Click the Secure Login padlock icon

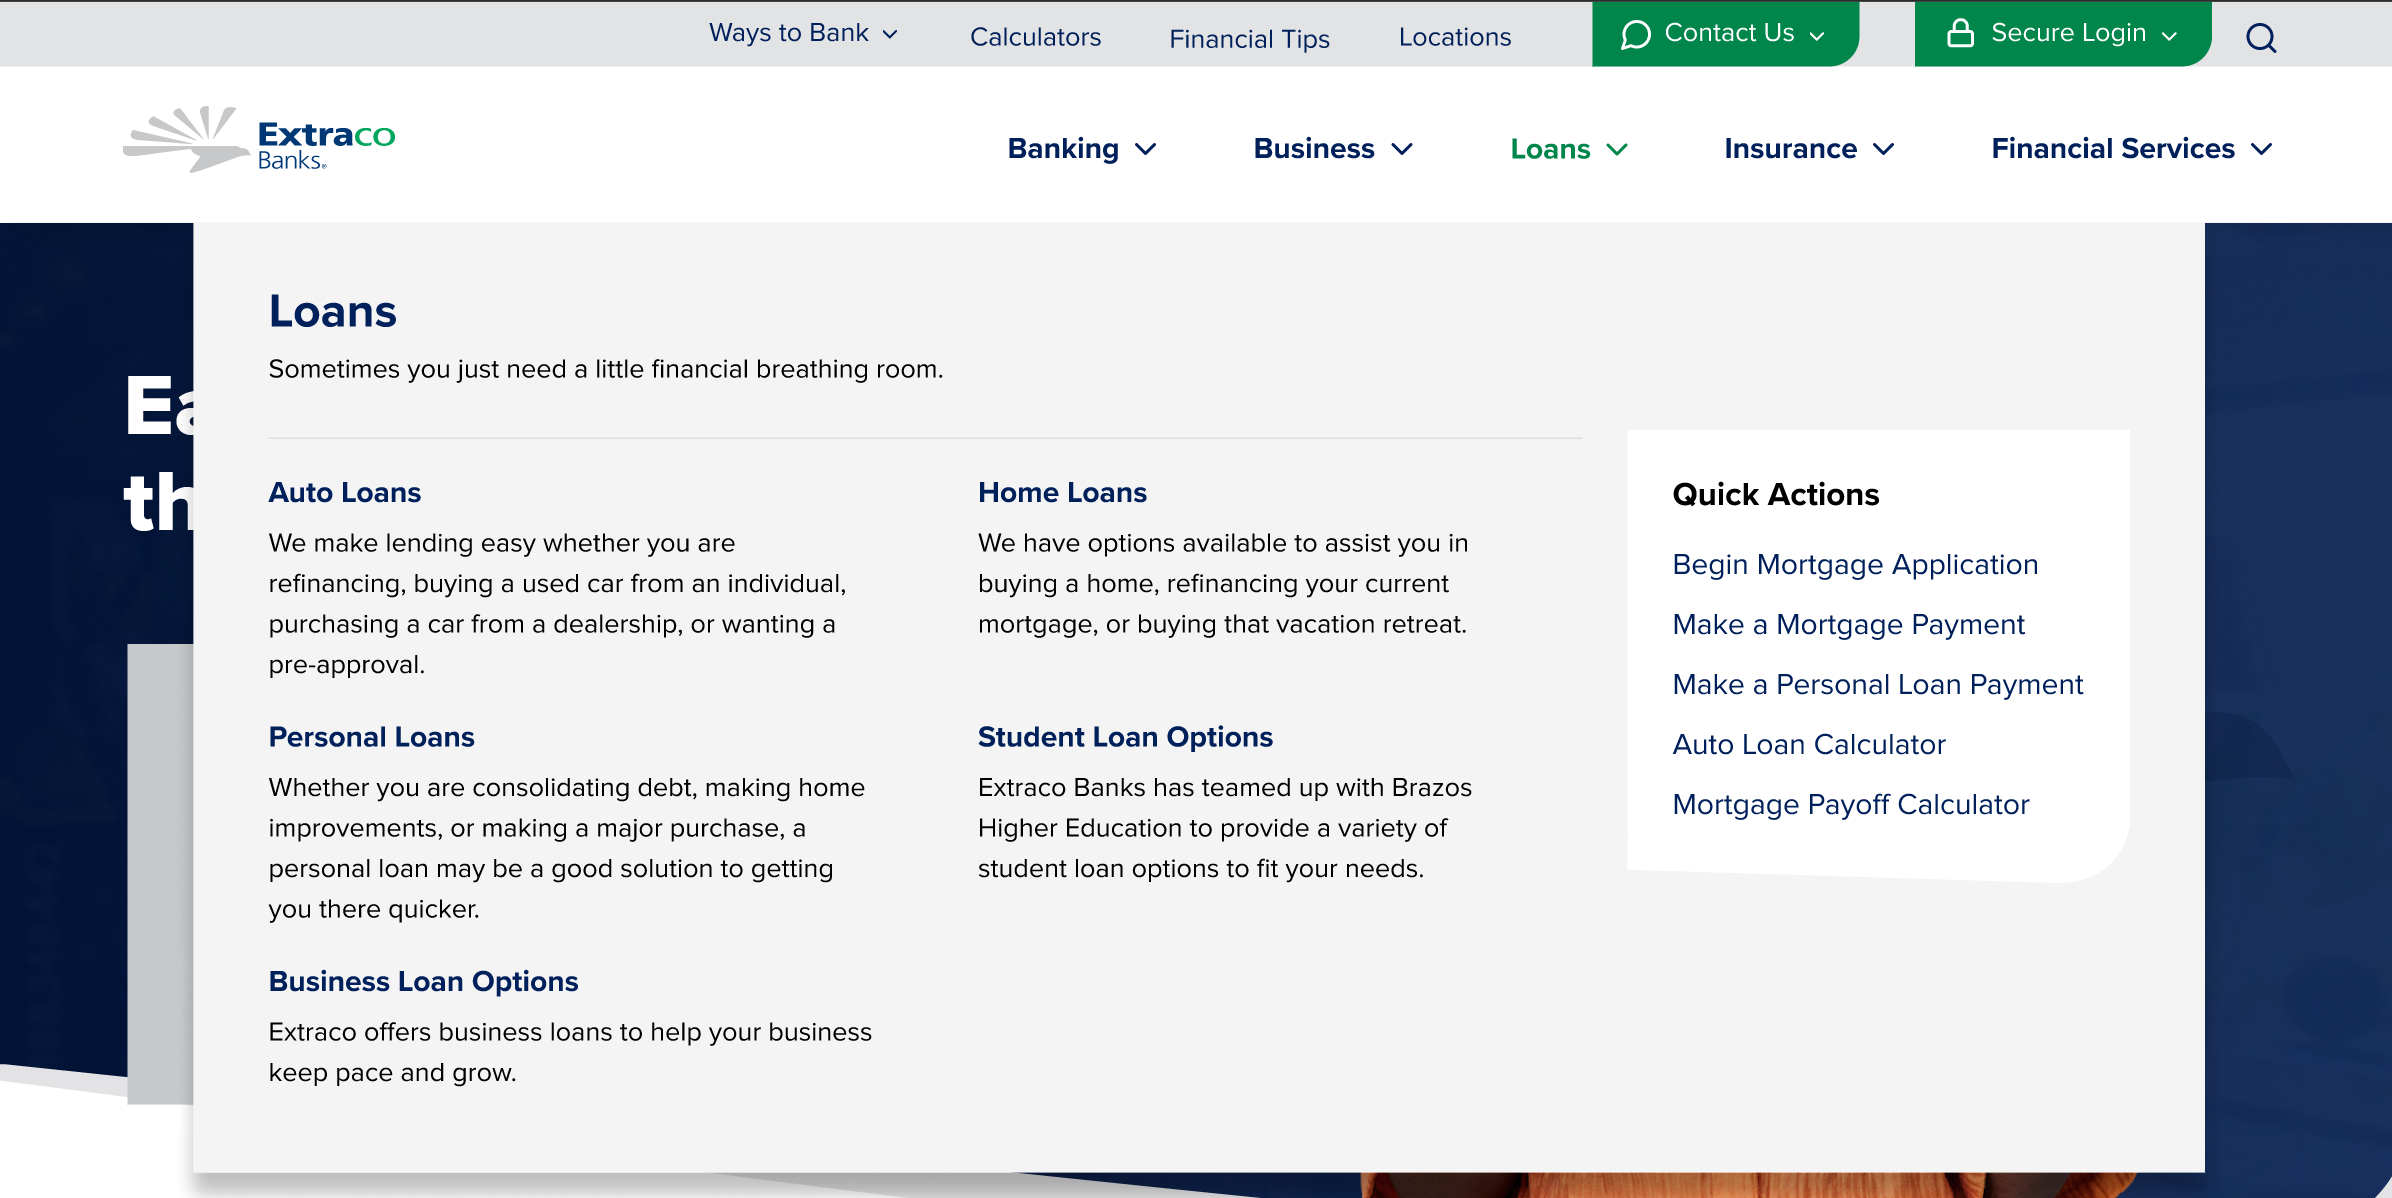pyautogui.click(x=1960, y=33)
